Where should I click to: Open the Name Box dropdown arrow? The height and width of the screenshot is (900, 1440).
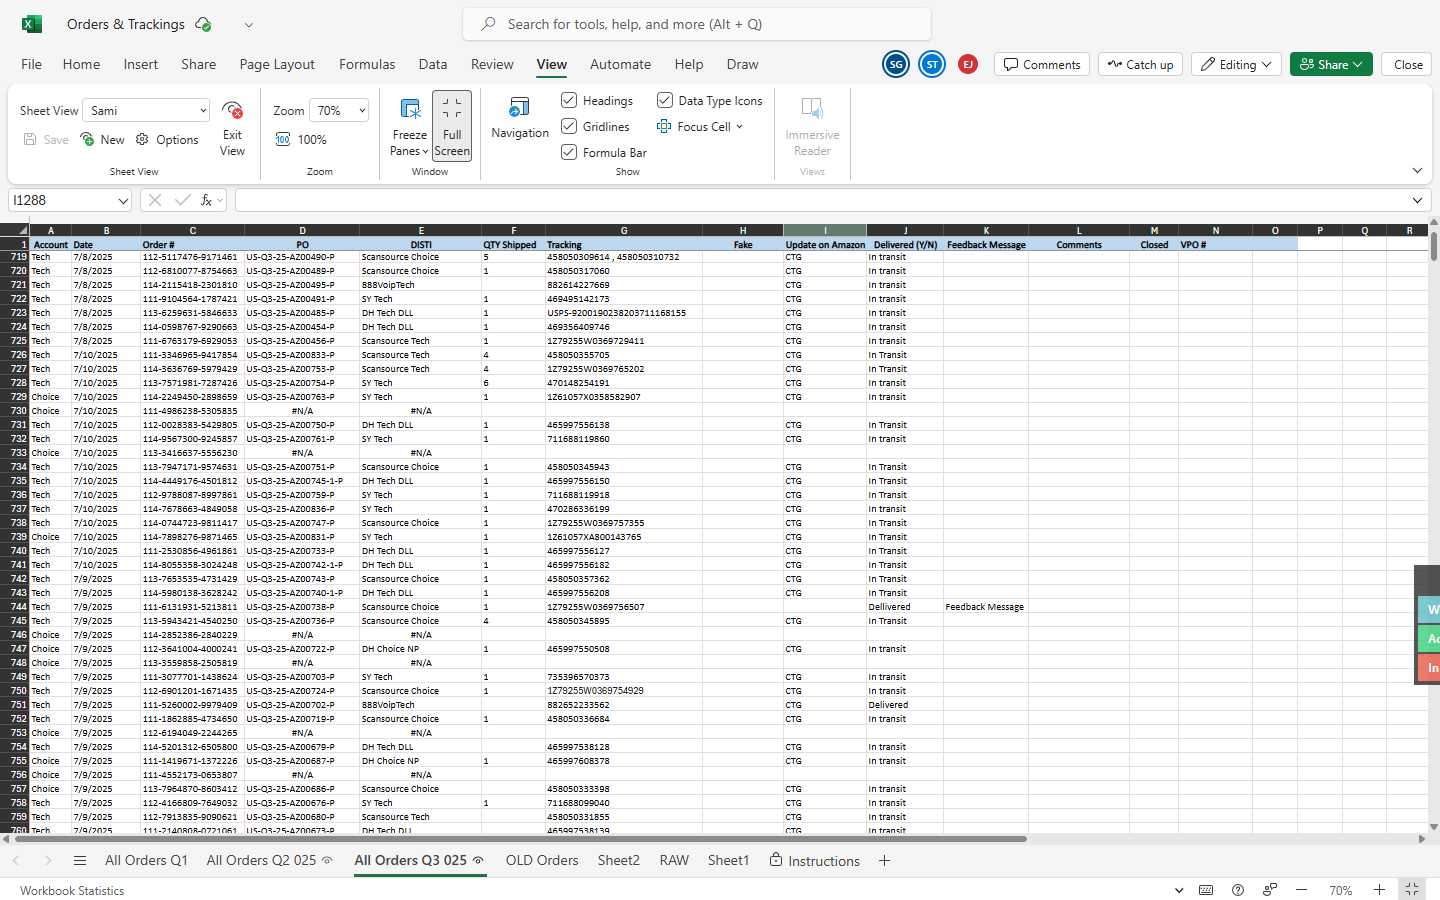[x=123, y=201]
